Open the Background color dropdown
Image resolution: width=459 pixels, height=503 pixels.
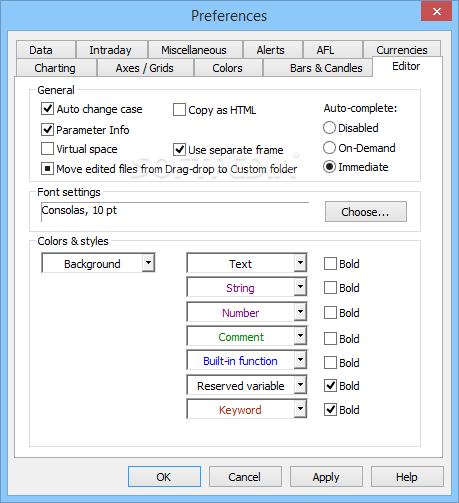click(98, 263)
